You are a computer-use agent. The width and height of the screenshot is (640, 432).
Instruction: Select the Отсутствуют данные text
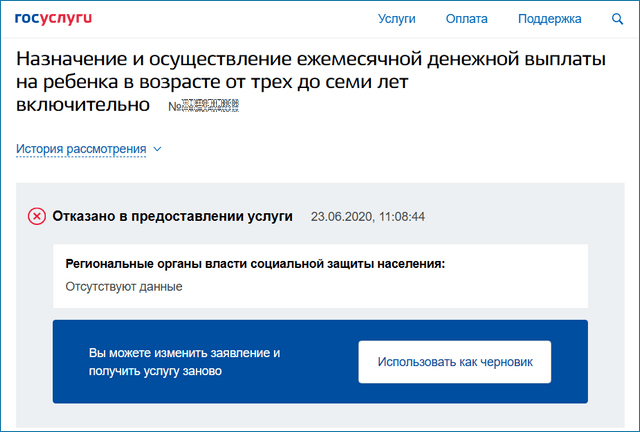[x=124, y=287]
